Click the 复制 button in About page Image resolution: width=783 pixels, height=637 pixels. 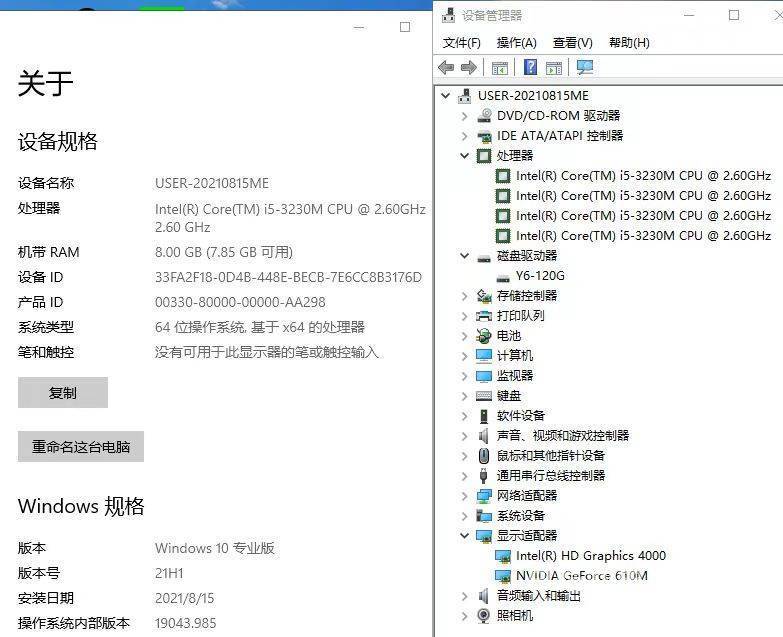tap(63, 392)
